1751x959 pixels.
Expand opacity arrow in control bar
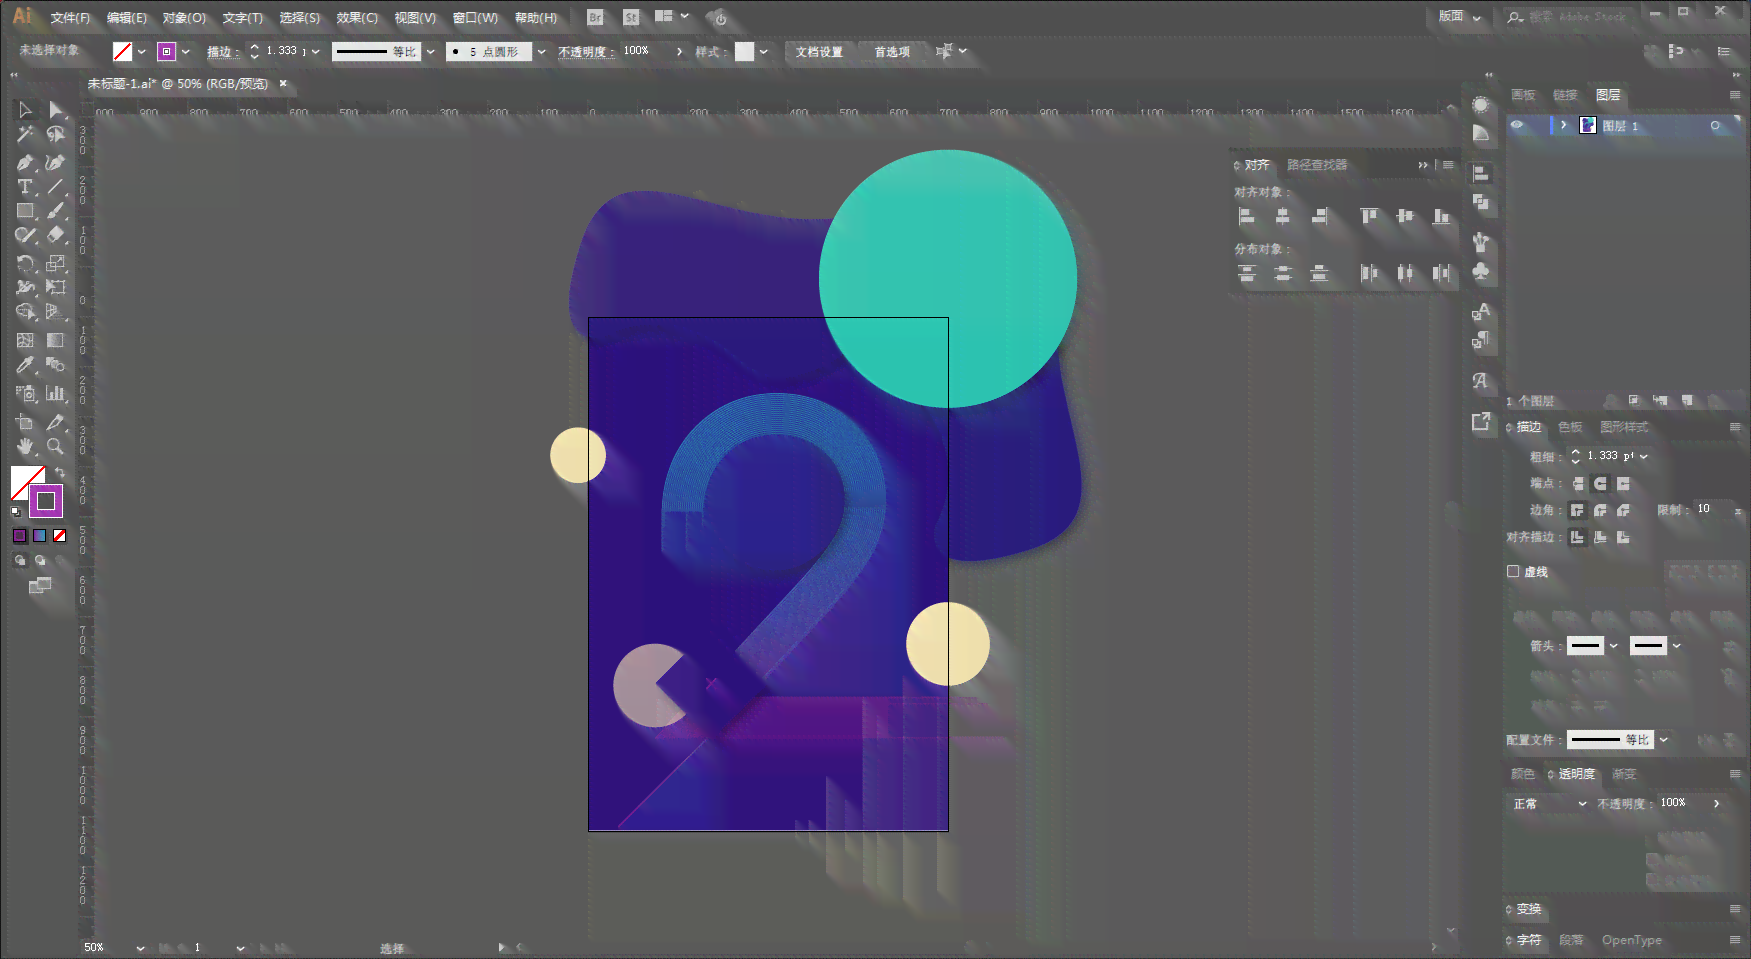[680, 51]
